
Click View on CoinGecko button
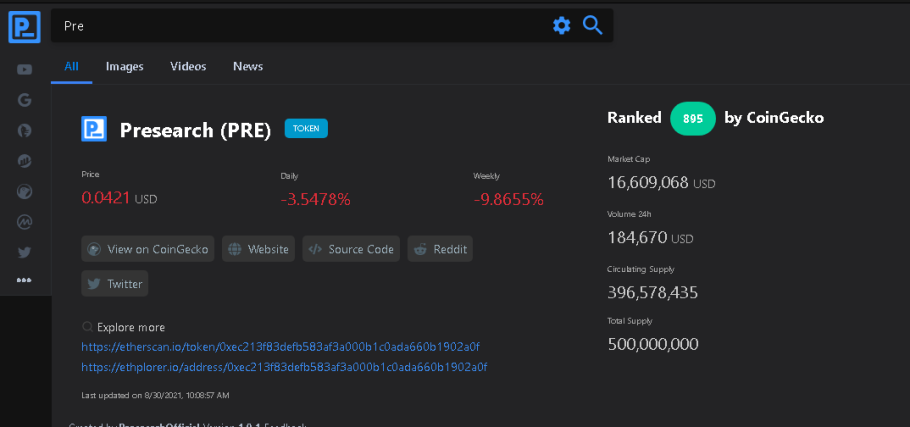[x=148, y=249]
